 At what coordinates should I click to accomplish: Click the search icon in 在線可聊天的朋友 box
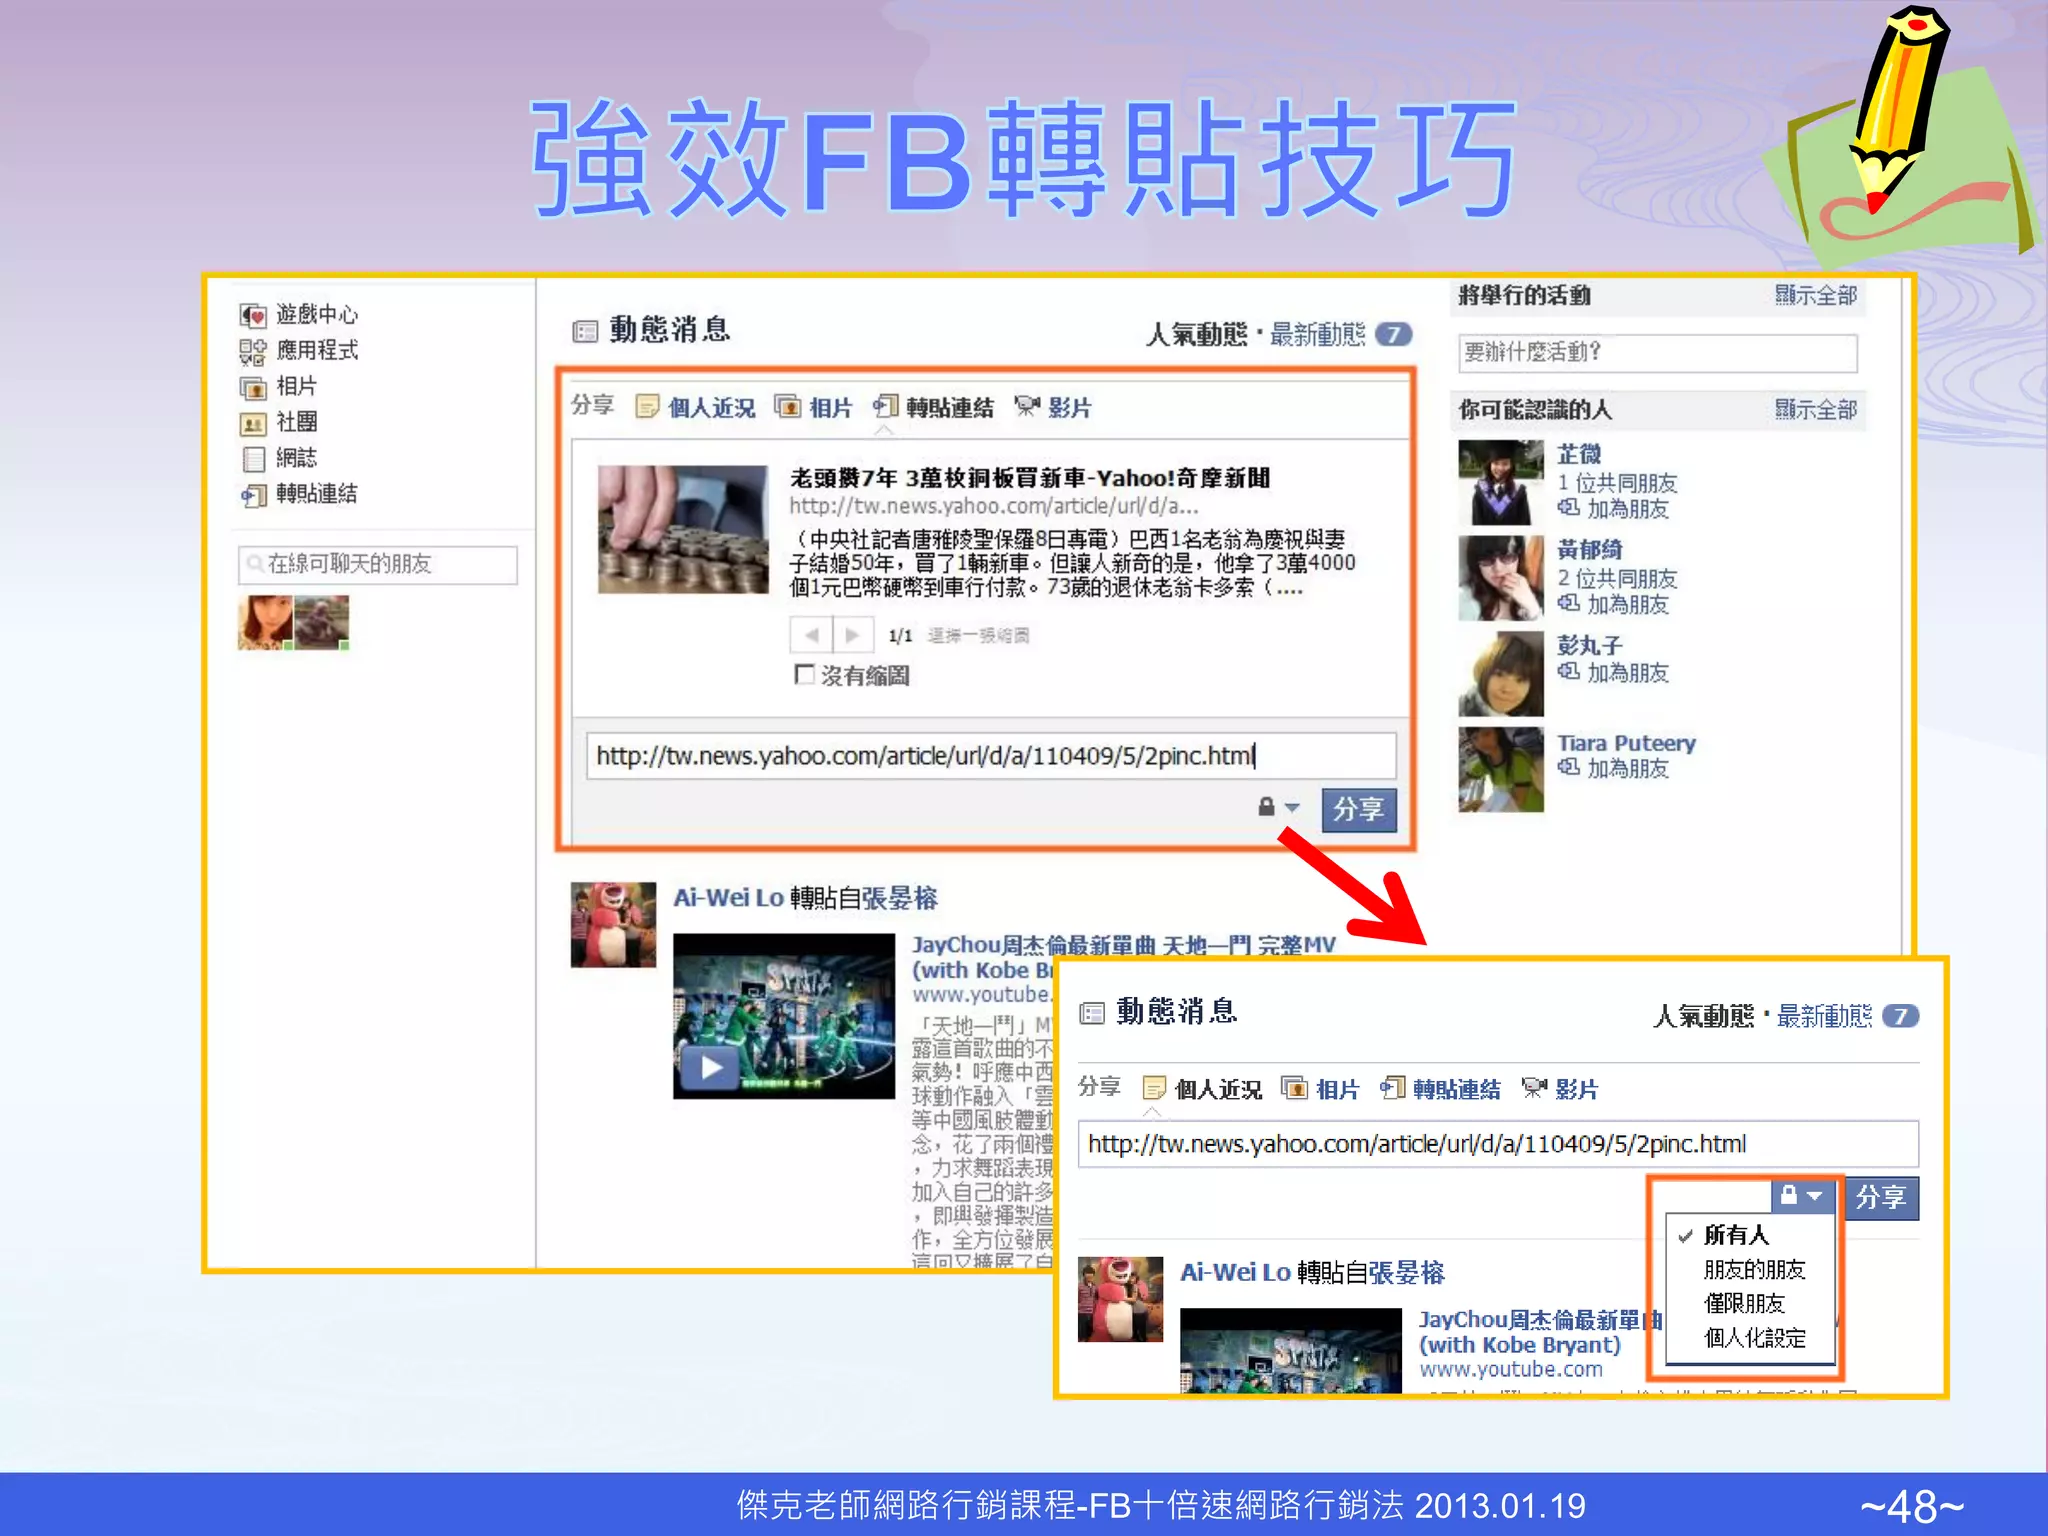[x=255, y=564]
